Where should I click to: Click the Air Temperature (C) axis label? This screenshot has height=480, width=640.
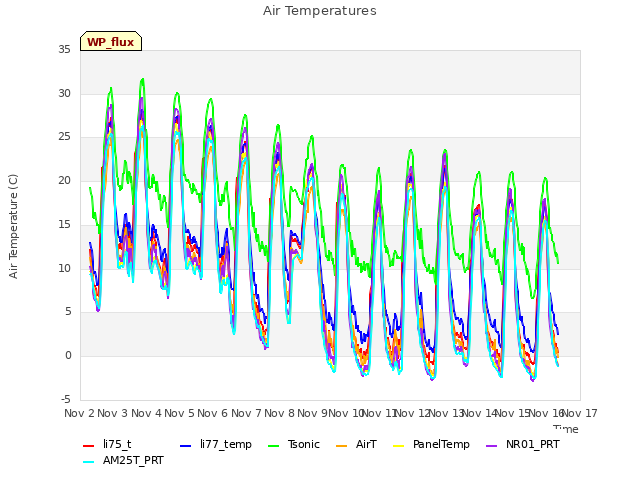click(x=13, y=227)
